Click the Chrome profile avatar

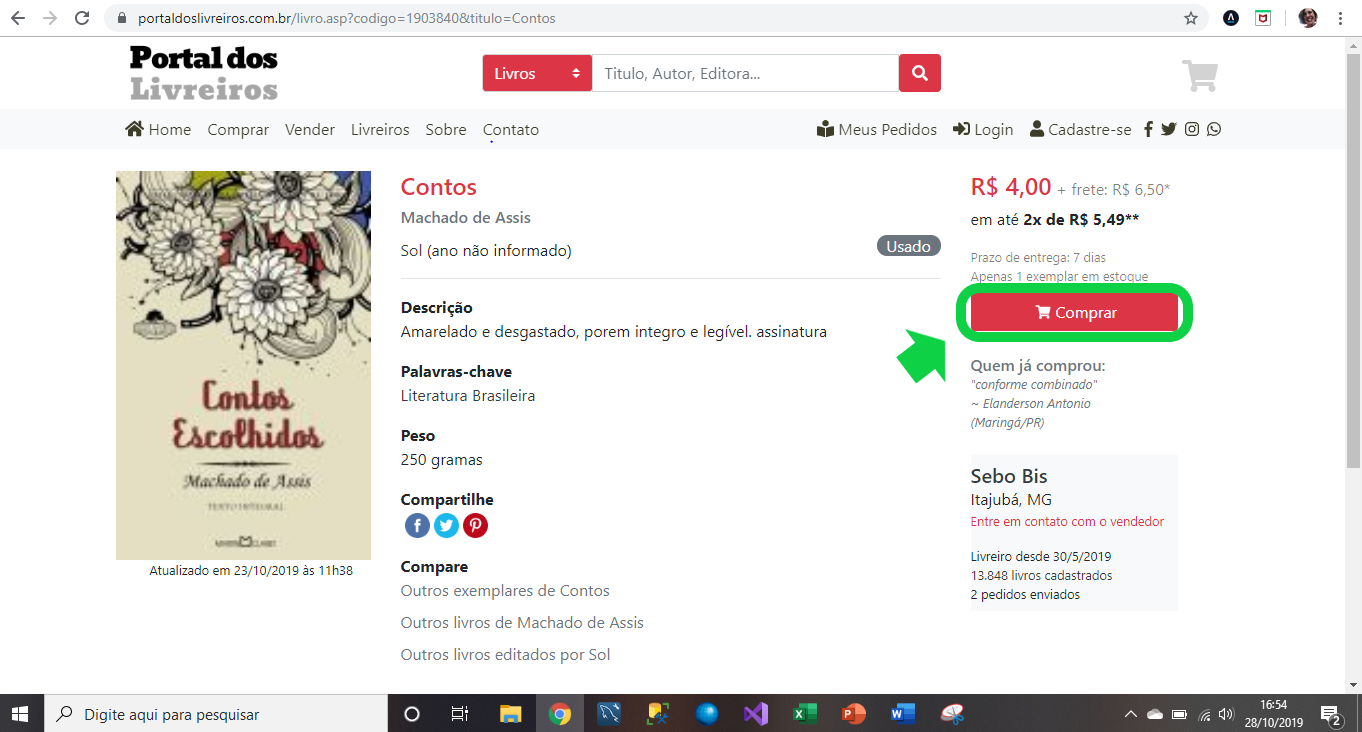pos(1308,18)
